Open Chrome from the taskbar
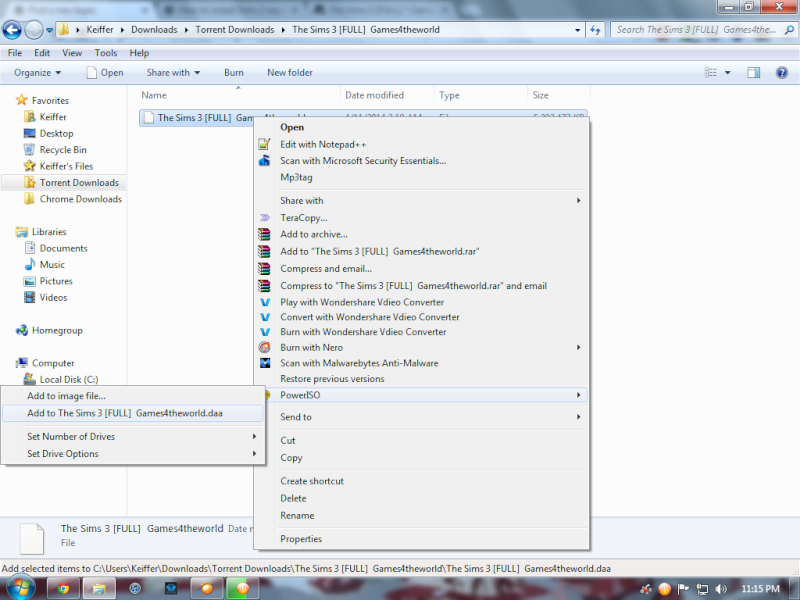This screenshot has height=600, width=800. (x=63, y=589)
